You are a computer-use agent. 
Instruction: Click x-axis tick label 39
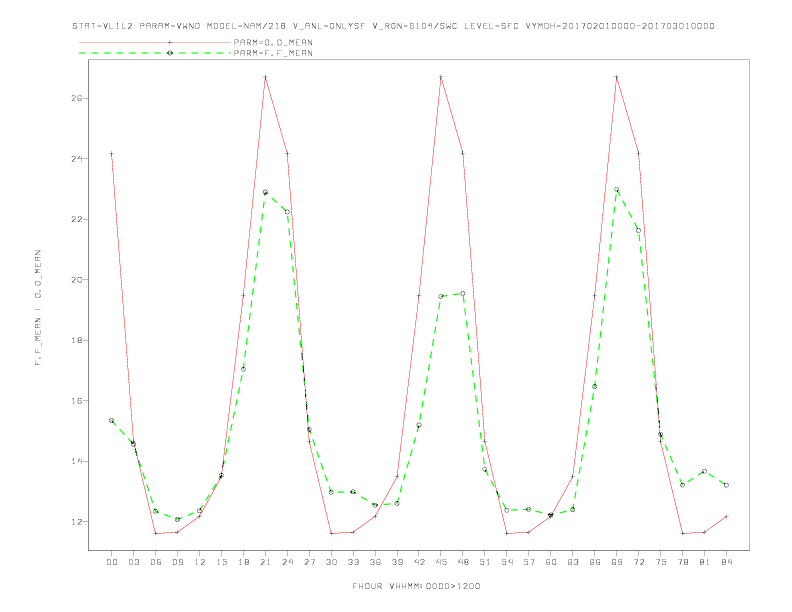click(x=397, y=562)
